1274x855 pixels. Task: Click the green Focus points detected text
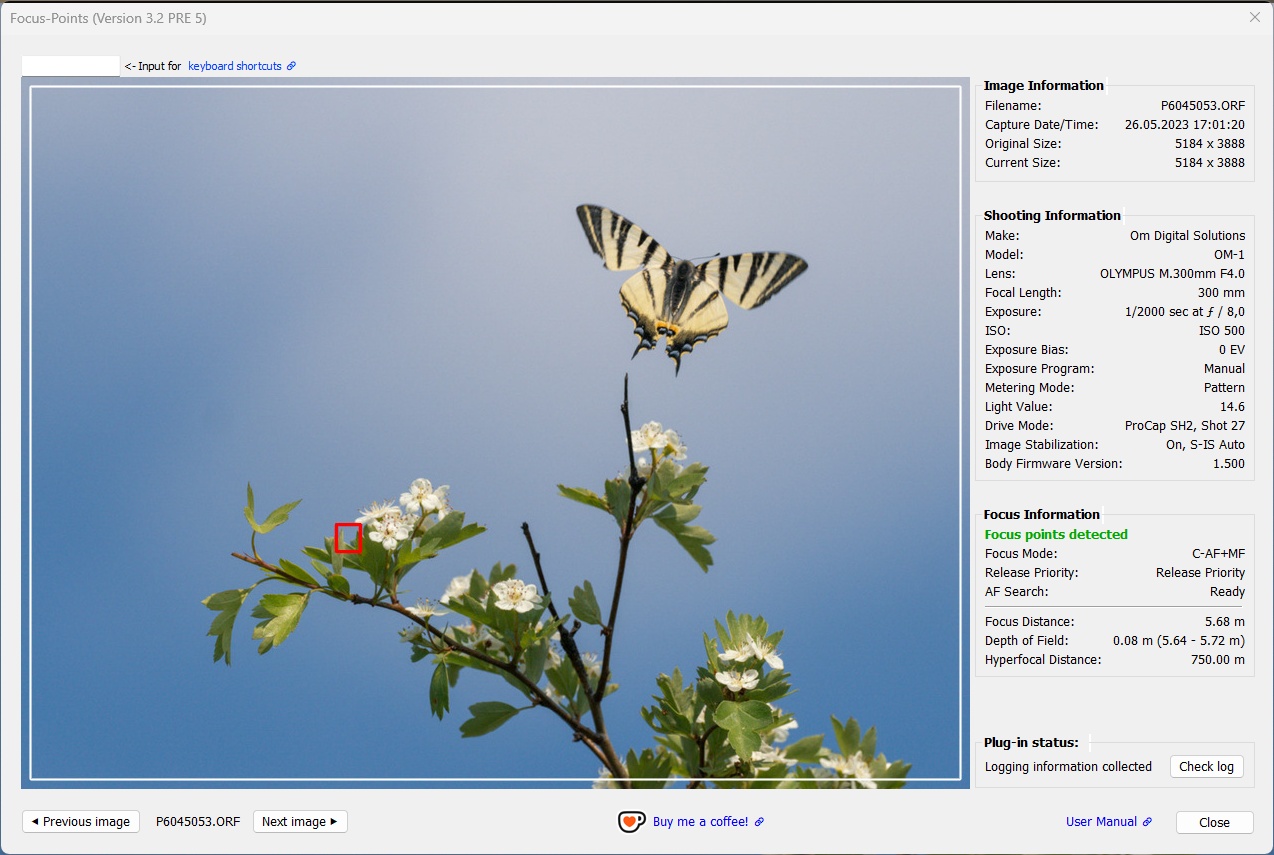pos(1055,534)
